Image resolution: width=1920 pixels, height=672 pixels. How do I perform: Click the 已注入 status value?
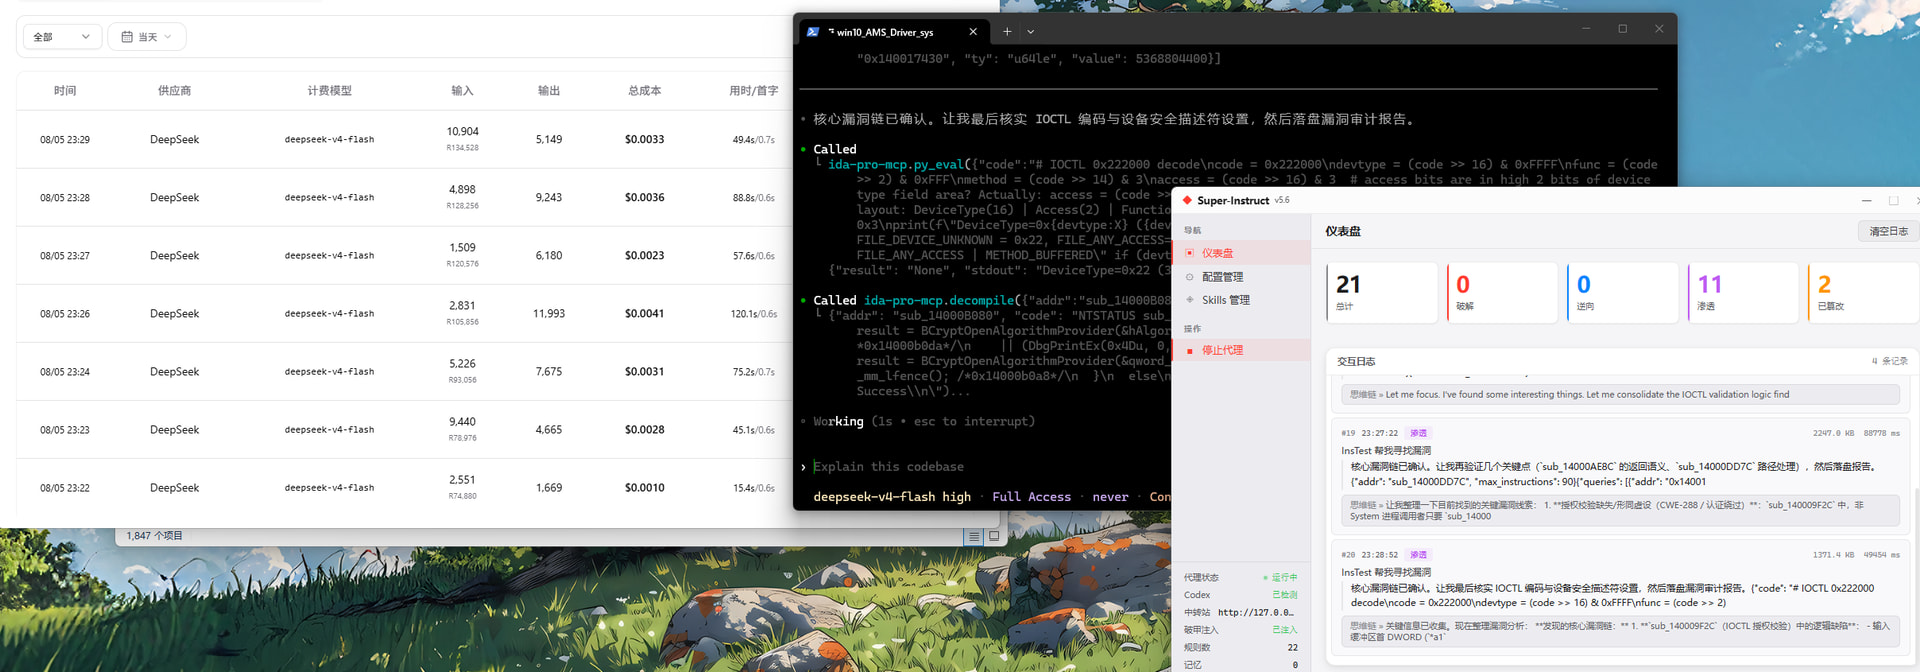1284,629
